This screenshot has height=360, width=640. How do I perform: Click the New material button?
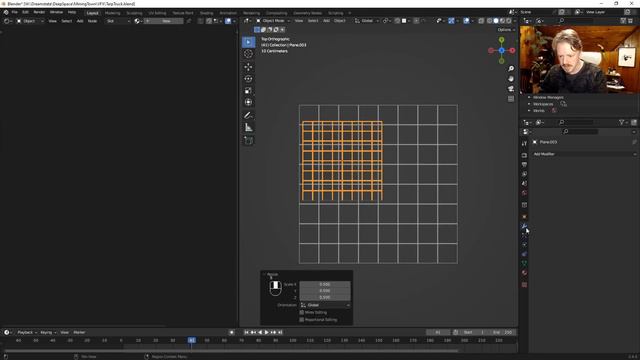[164, 21]
